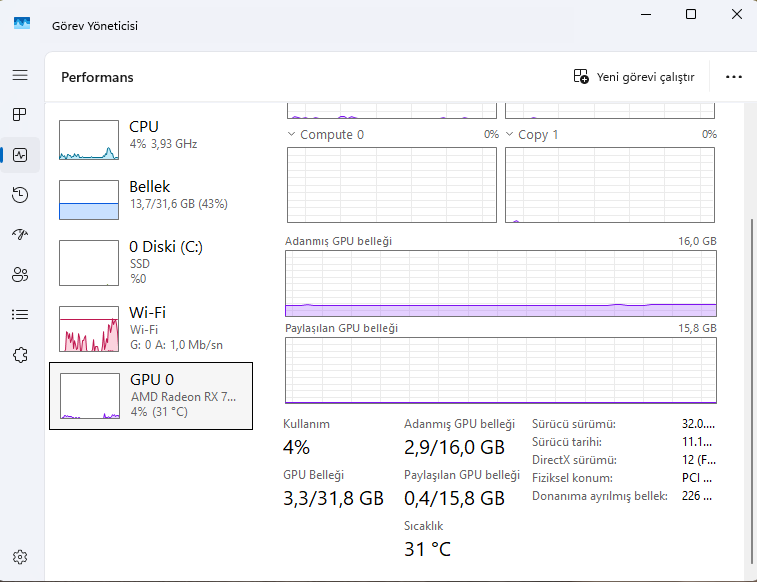Screen dimensions: 757x582
Task: Show the 0 Diski (C:) performance view
Action: 150,261
